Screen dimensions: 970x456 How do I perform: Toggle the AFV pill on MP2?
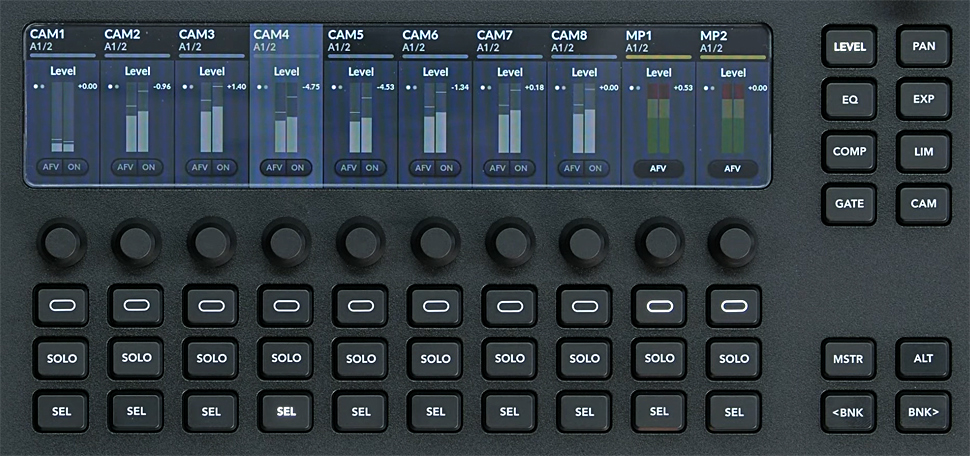pyautogui.click(x=732, y=168)
